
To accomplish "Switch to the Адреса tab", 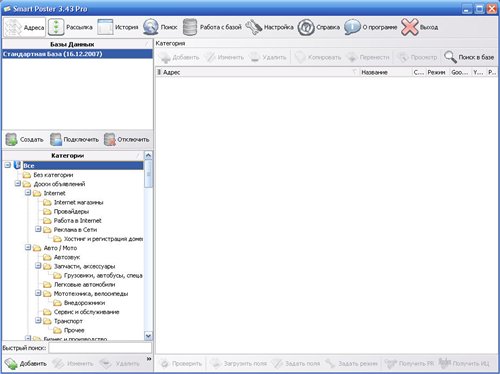I will click(24, 27).
